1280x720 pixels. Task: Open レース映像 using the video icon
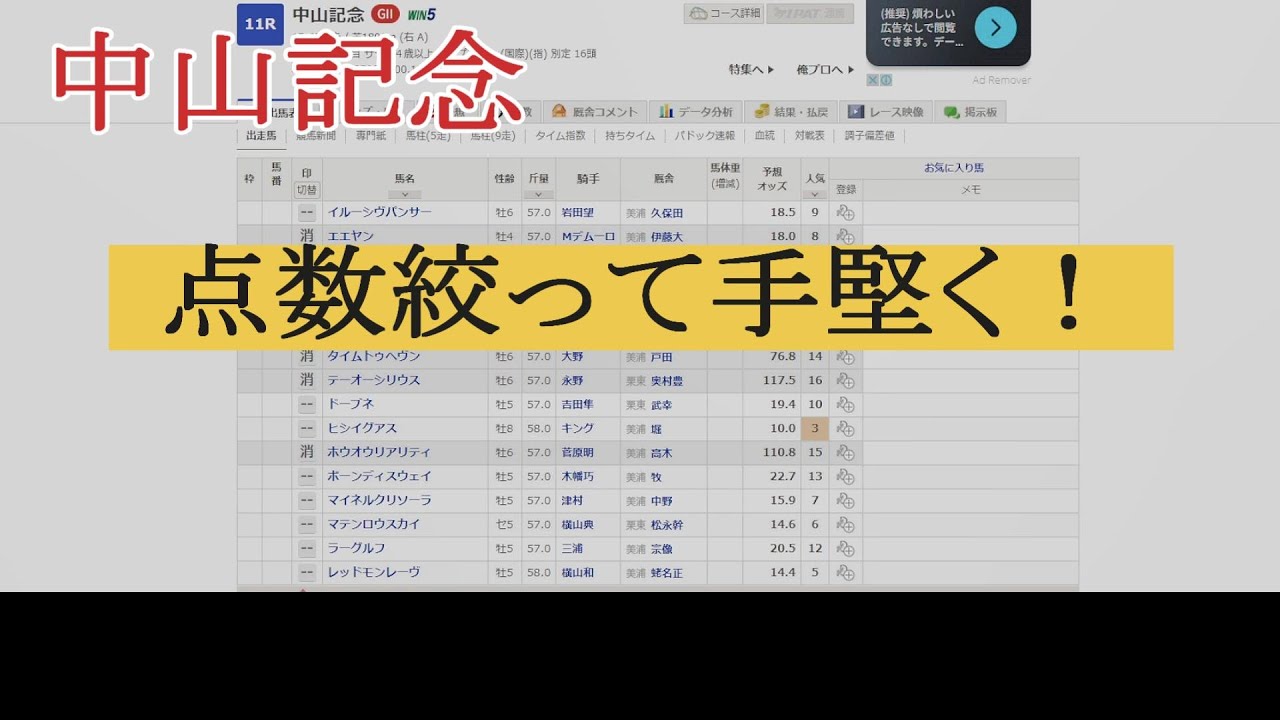tap(858, 111)
